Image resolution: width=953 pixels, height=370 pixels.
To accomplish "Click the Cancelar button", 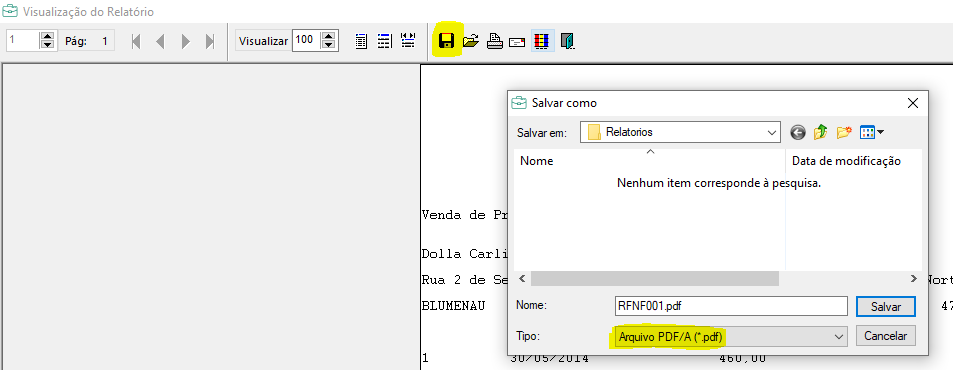I will click(886, 335).
